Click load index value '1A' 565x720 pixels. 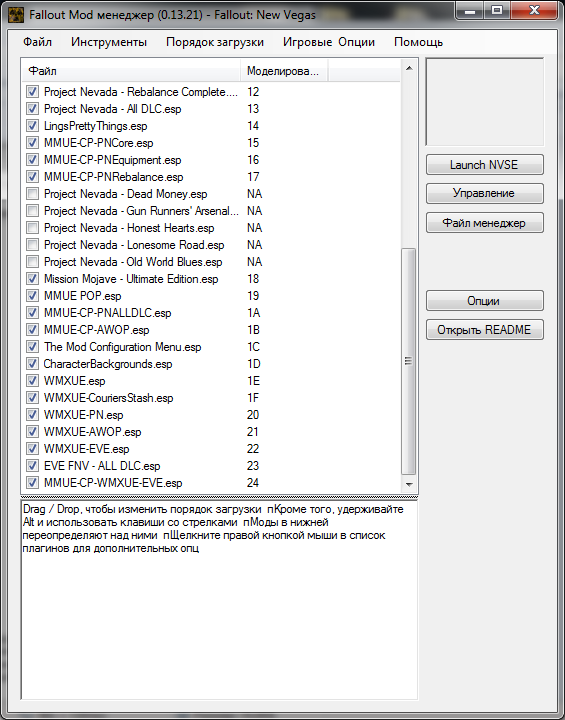click(x=254, y=313)
